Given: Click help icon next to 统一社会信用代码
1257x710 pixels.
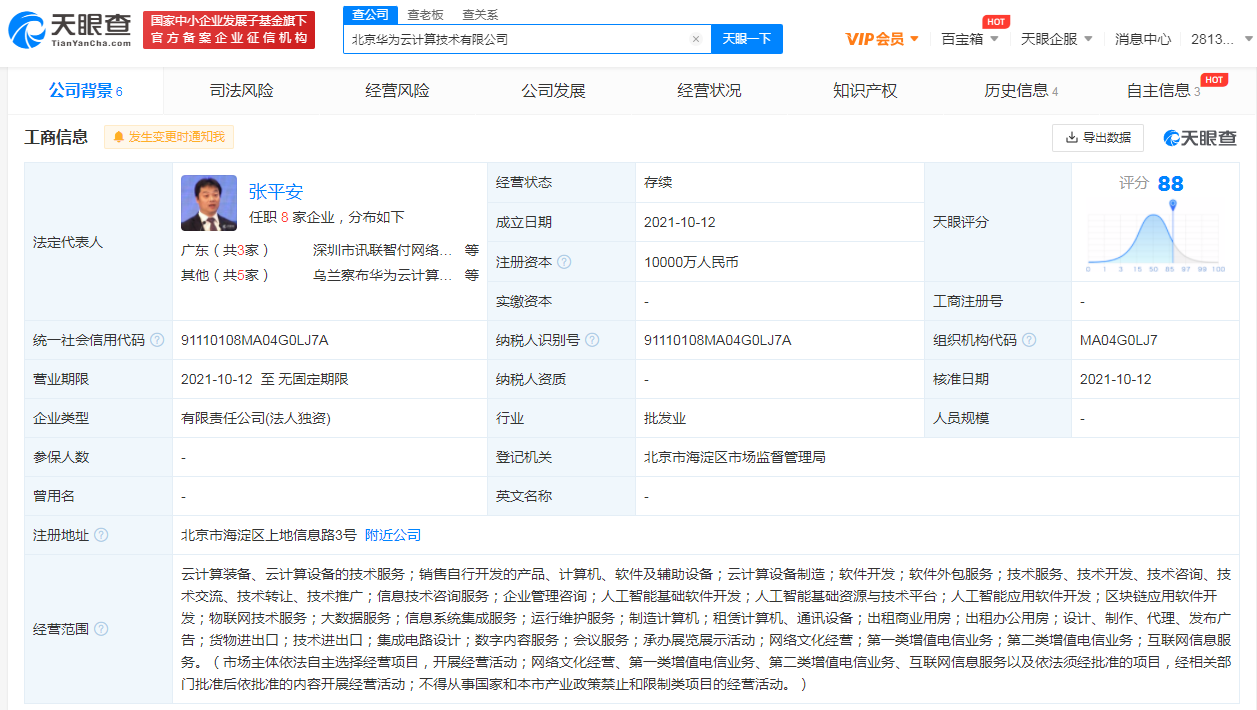Looking at the screenshot, I should click(157, 340).
